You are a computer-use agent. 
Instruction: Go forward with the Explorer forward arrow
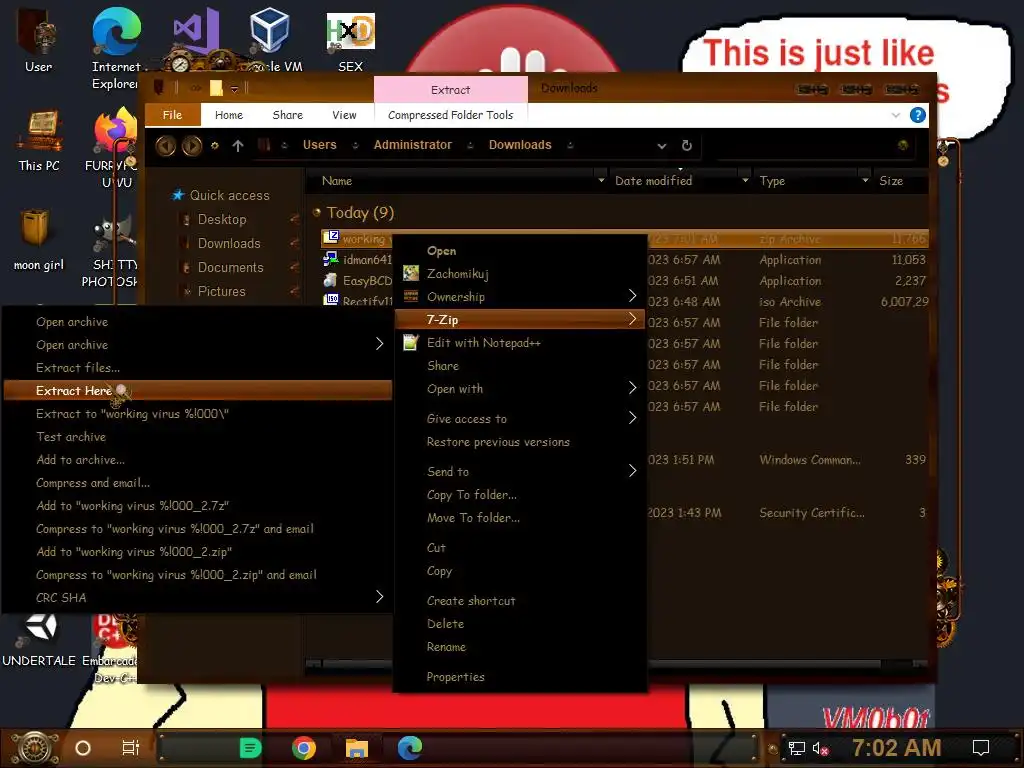click(191, 145)
